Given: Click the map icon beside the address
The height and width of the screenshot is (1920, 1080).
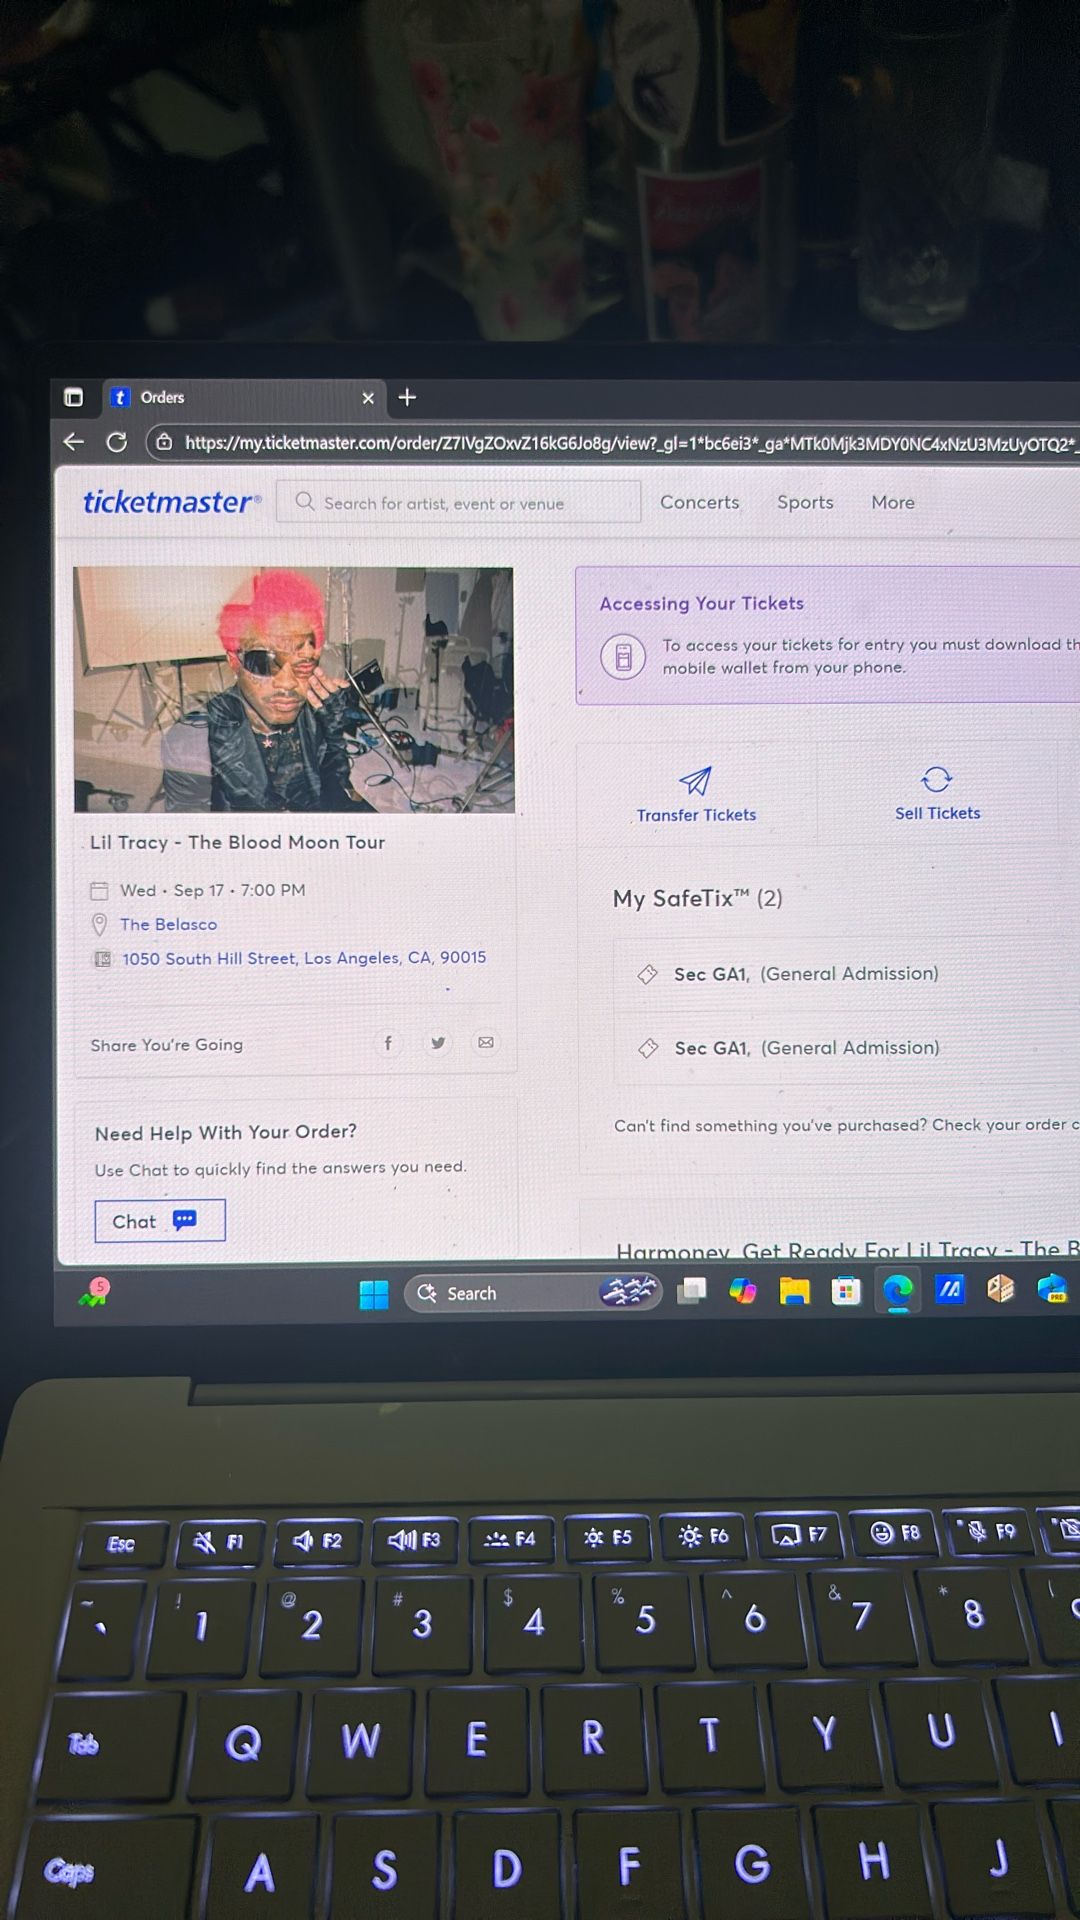Looking at the screenshot, I should (x=102, y=959).
